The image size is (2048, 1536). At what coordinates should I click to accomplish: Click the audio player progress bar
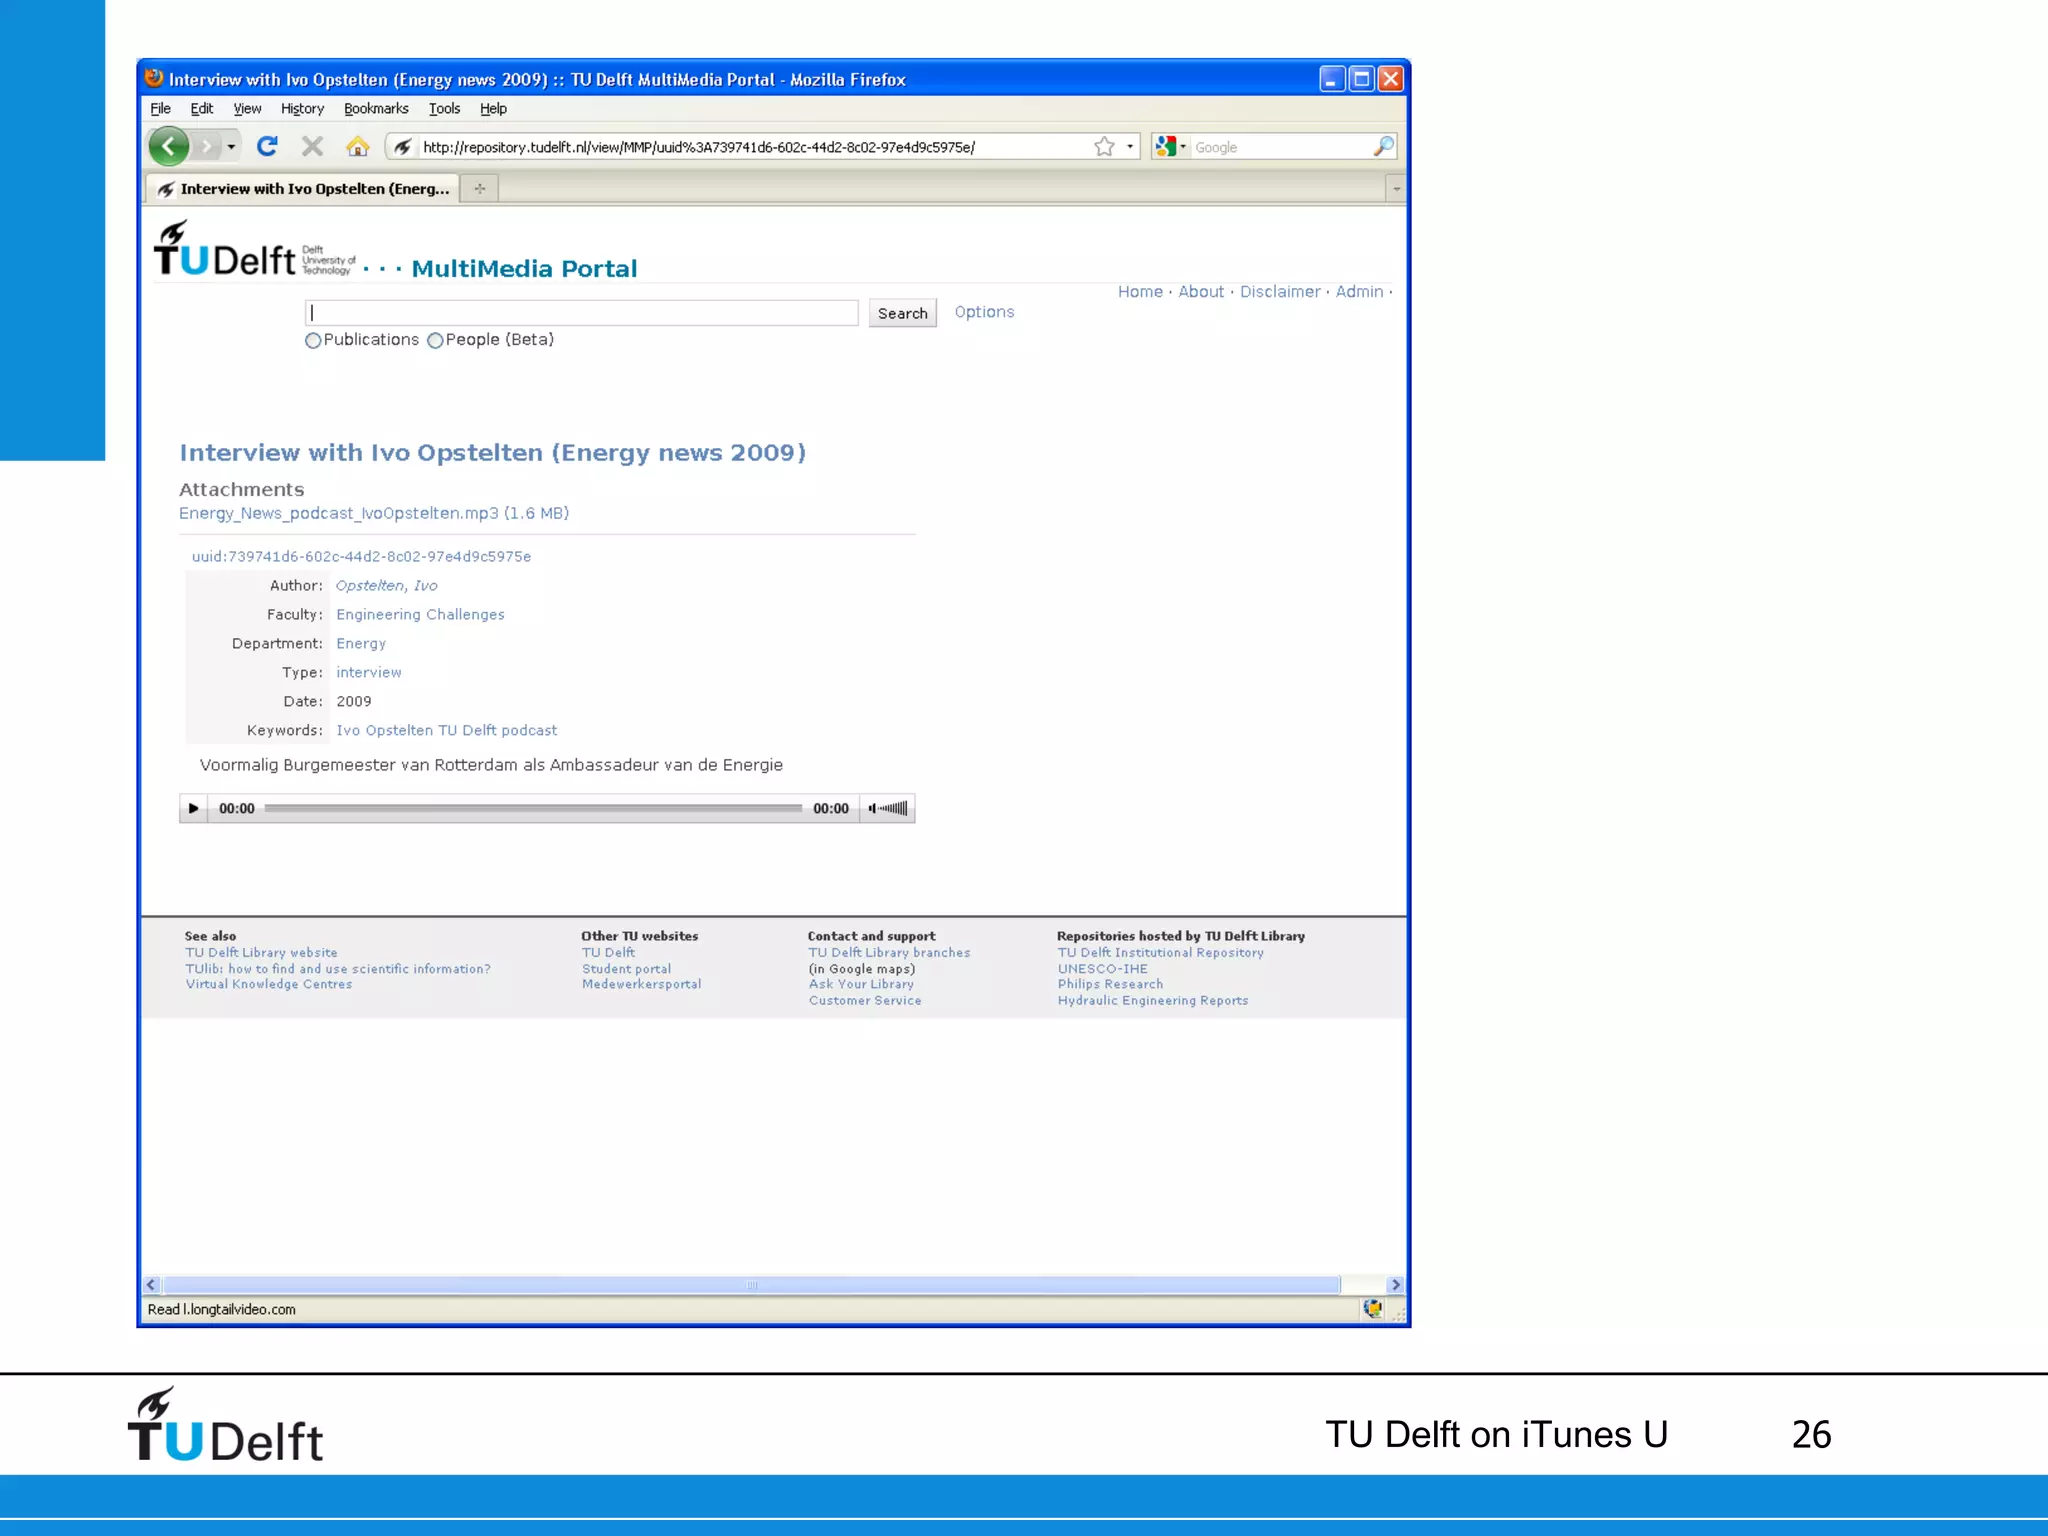coord(532,808)
